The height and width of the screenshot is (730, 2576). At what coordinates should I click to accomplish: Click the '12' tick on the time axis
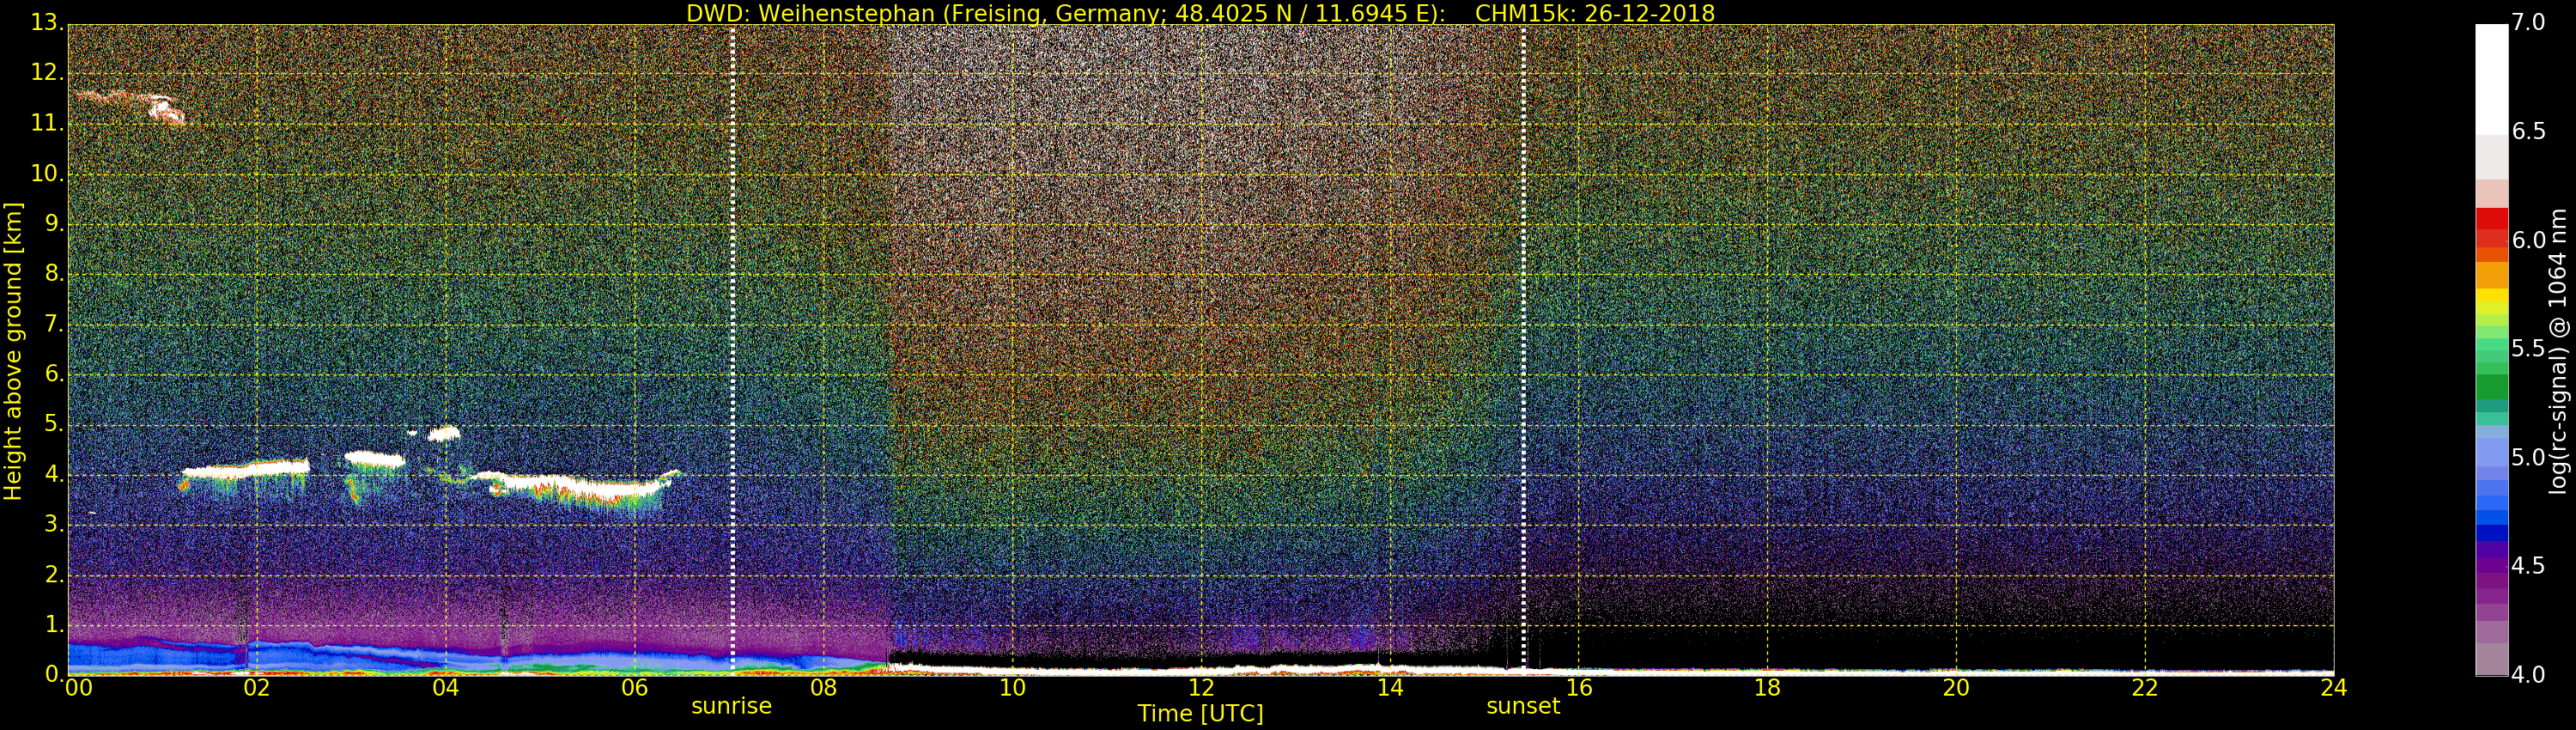(1200, 688)
